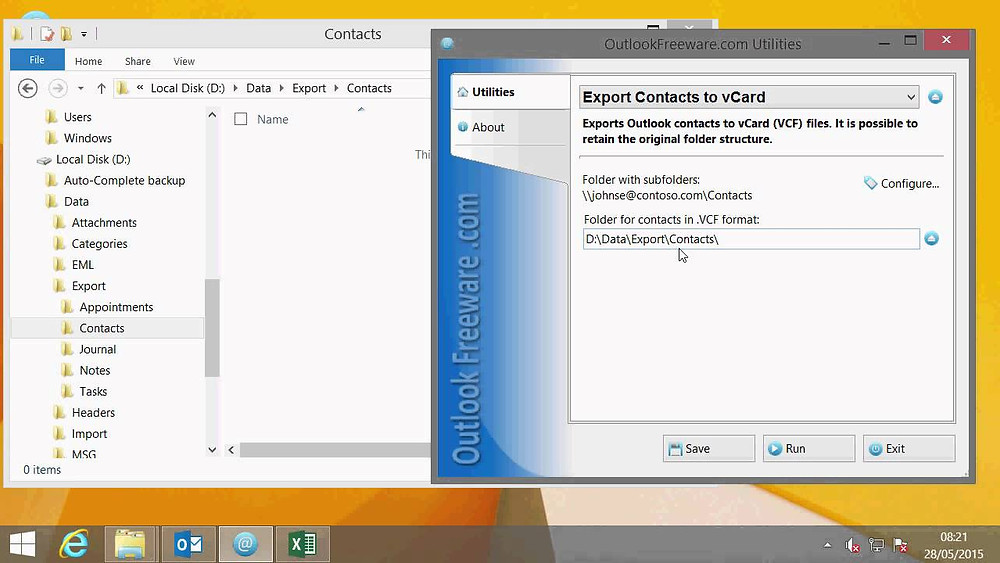This screenshot has width=1000, height=563.
Task: Click the New Folder icon in the Explorer quick access toolbar
Action: (x=66, y=34)
